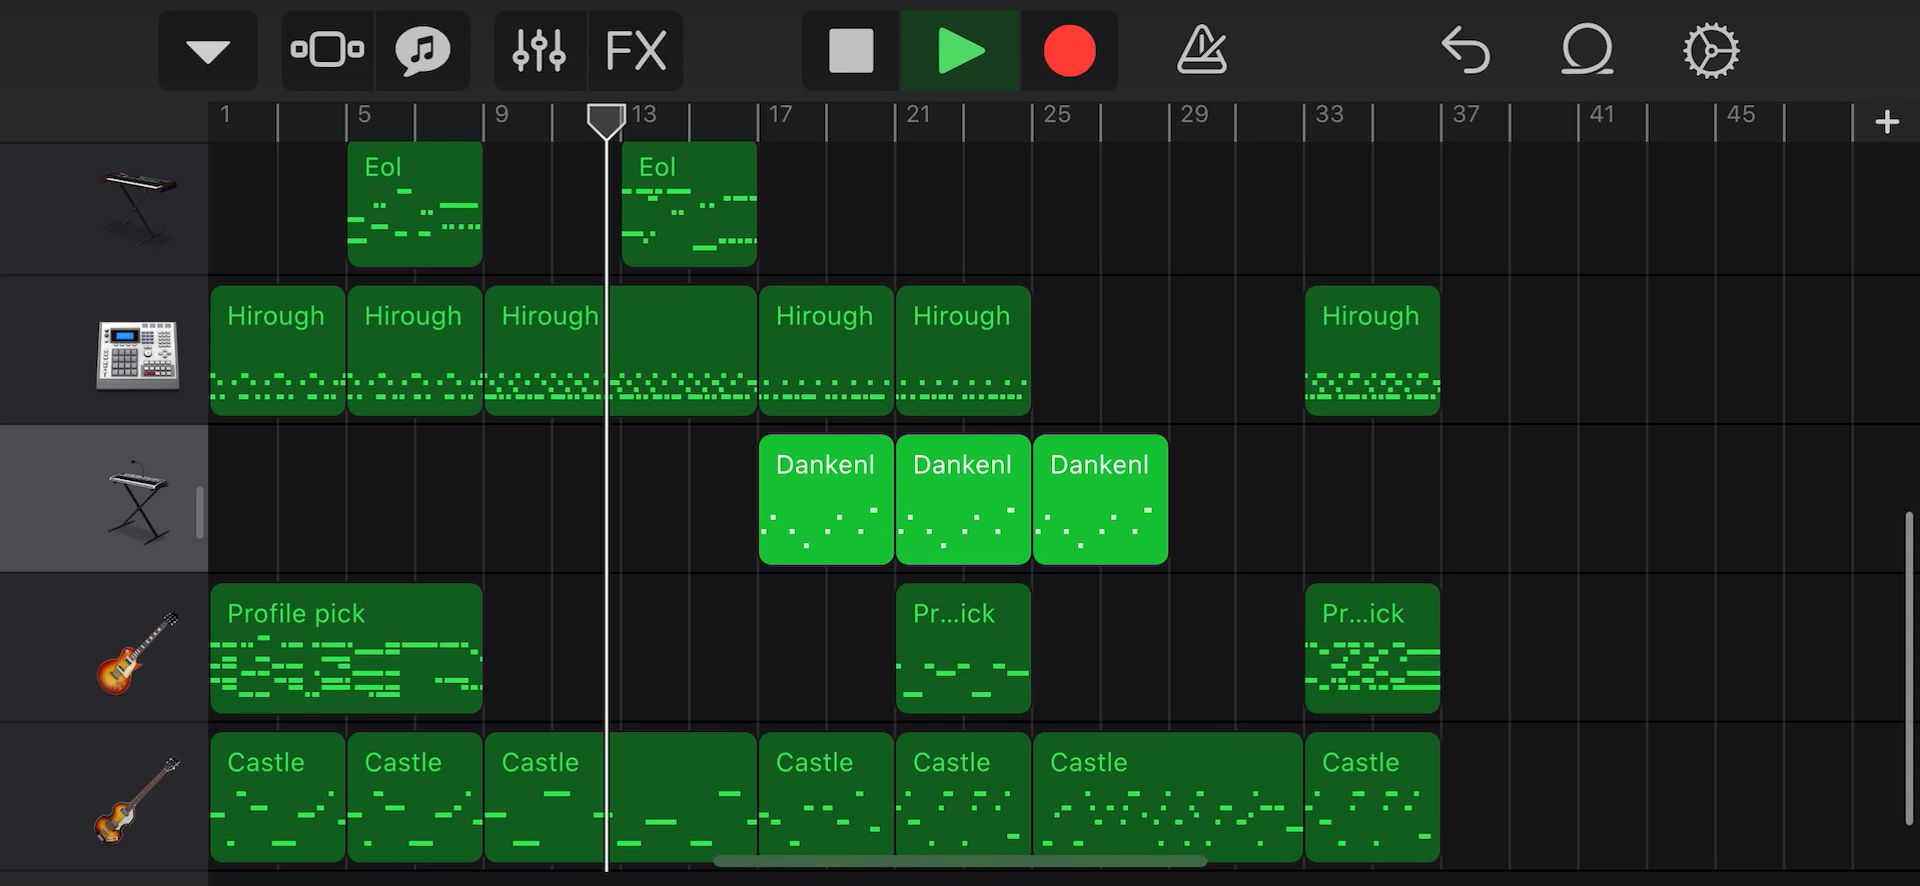
Task: Toggle the metronome
Action: [x=1201, y=51]
